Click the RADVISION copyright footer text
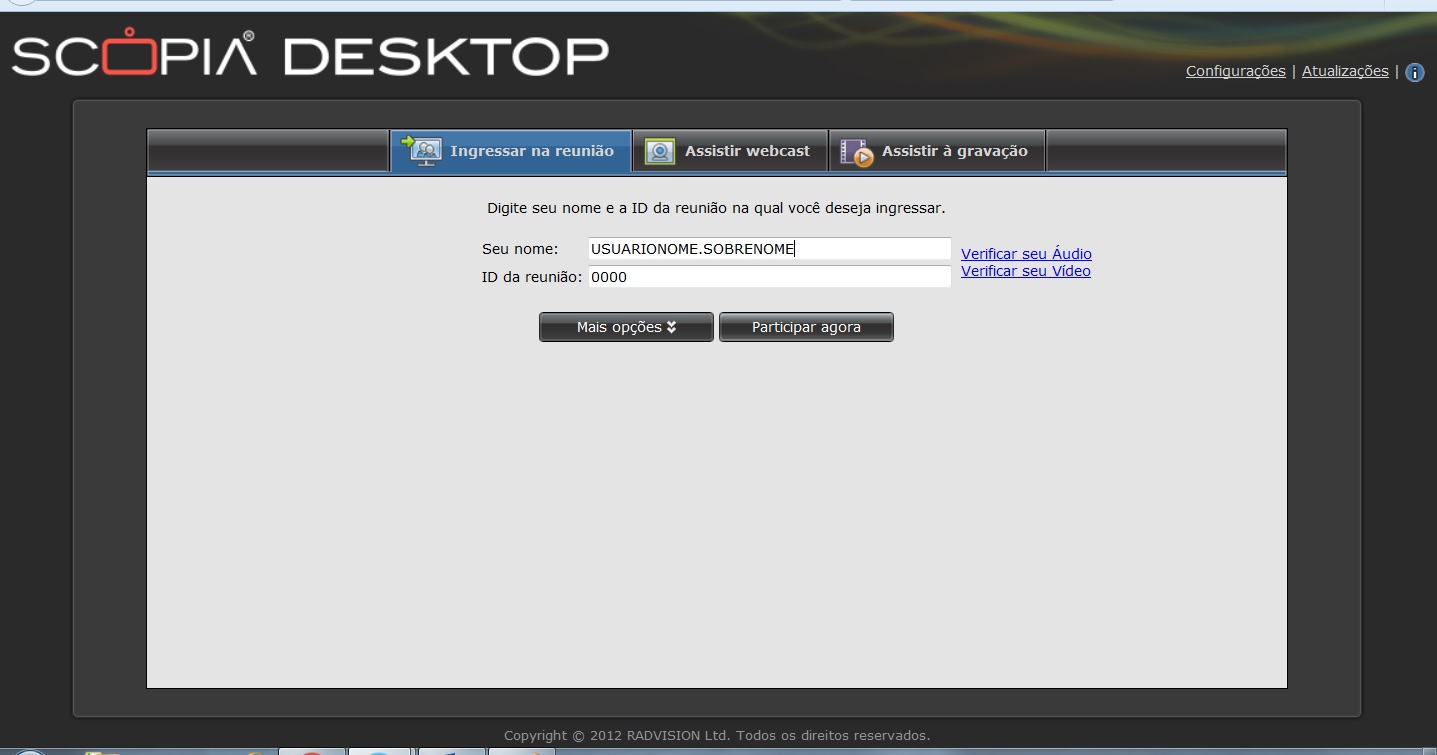This screenshot has height=755, width=1437. point(717,735)
